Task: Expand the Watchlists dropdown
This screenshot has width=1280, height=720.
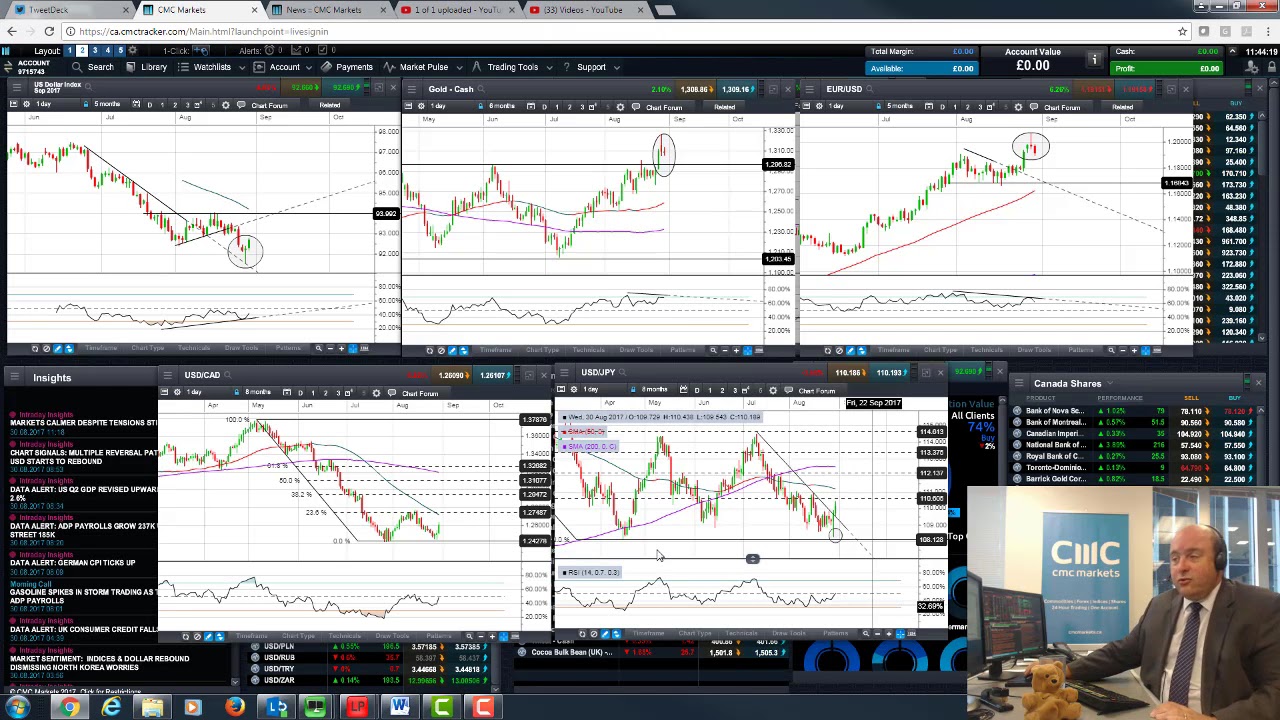Action: (x=211, y=67)
